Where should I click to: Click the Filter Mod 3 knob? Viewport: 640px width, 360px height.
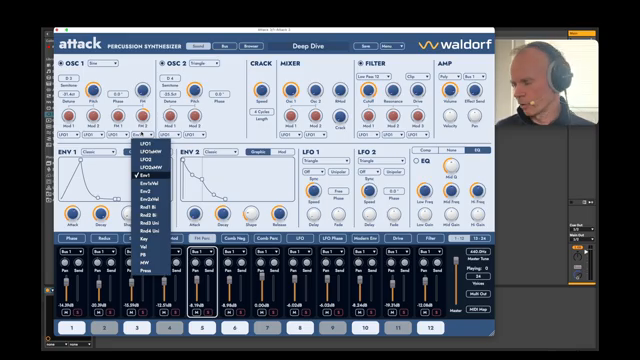pyautogui.click(x=417, y=116)
